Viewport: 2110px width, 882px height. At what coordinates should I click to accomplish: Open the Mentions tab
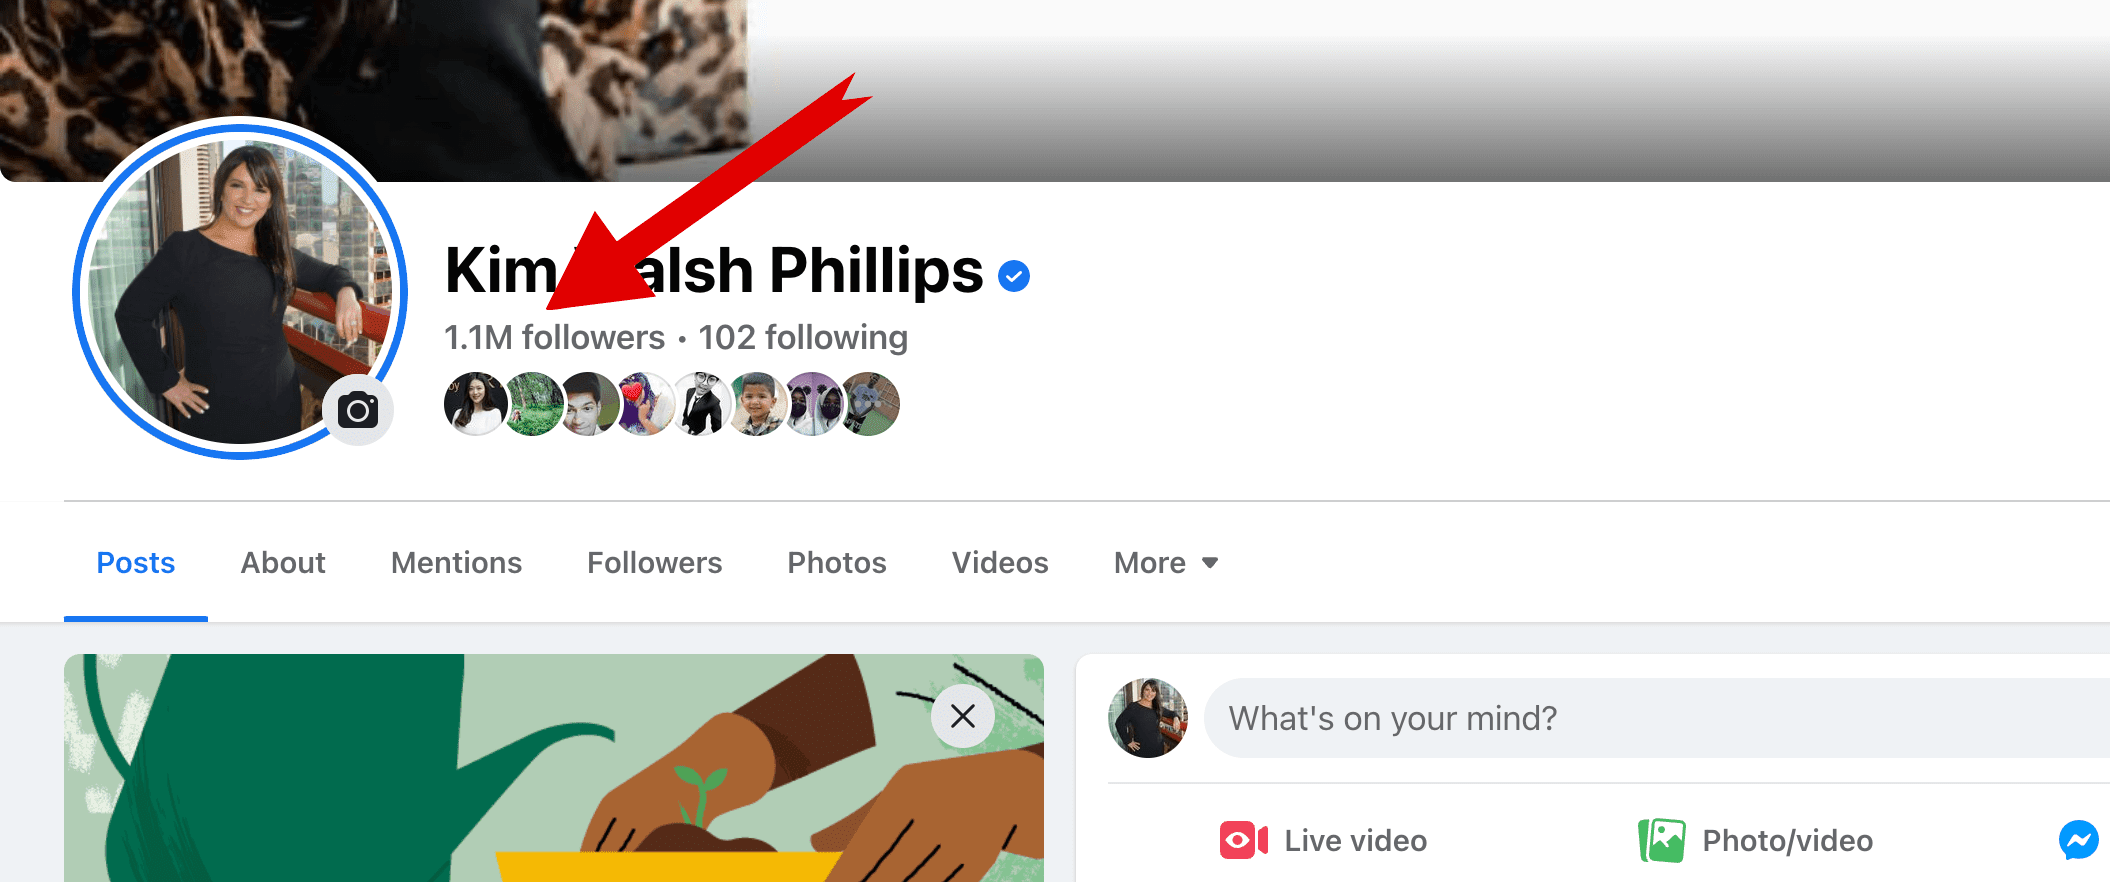click(456, 563)
